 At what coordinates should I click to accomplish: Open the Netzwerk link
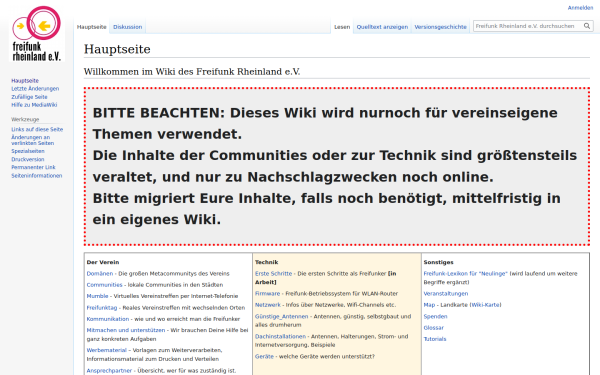click(268, 305)
